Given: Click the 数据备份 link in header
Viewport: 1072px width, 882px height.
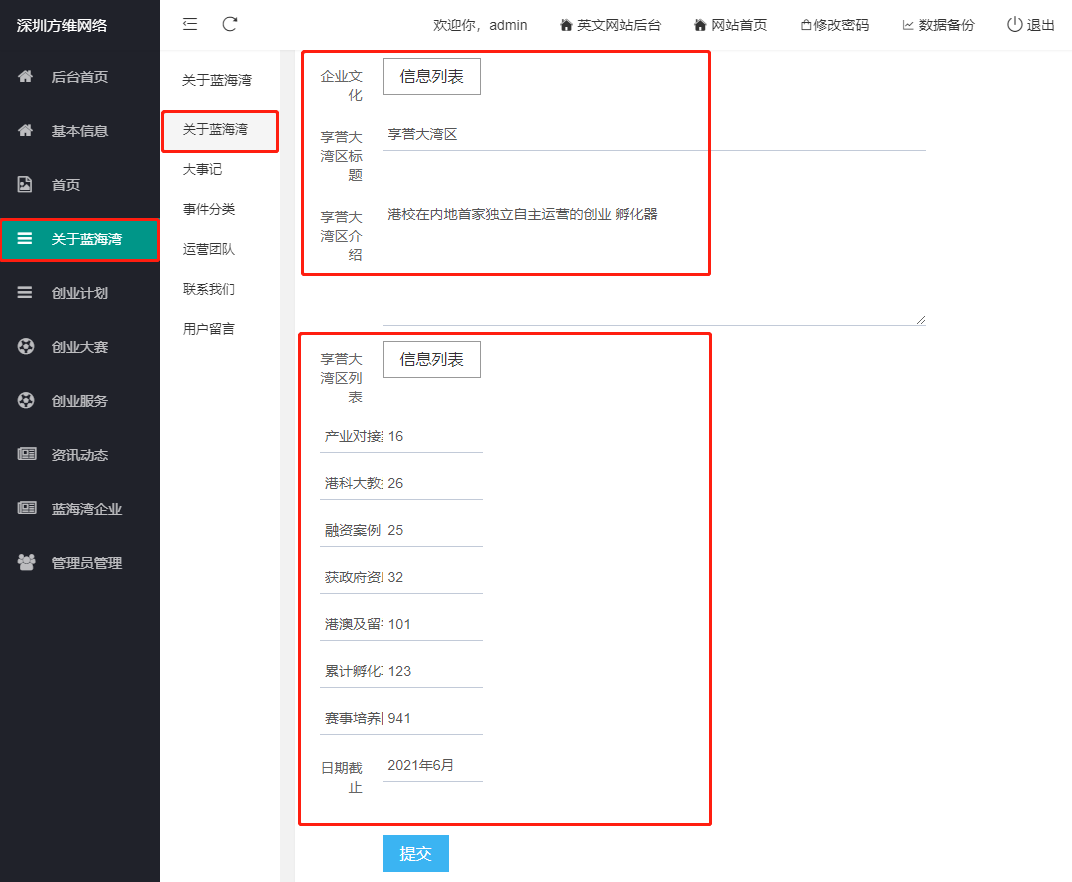Looking at the screenshot, I should 938,25.
